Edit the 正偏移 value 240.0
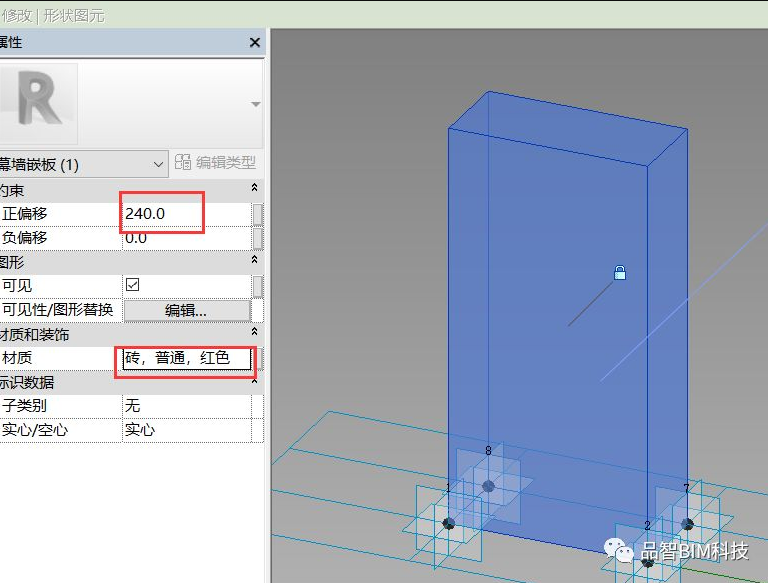 tap(186, 214)
